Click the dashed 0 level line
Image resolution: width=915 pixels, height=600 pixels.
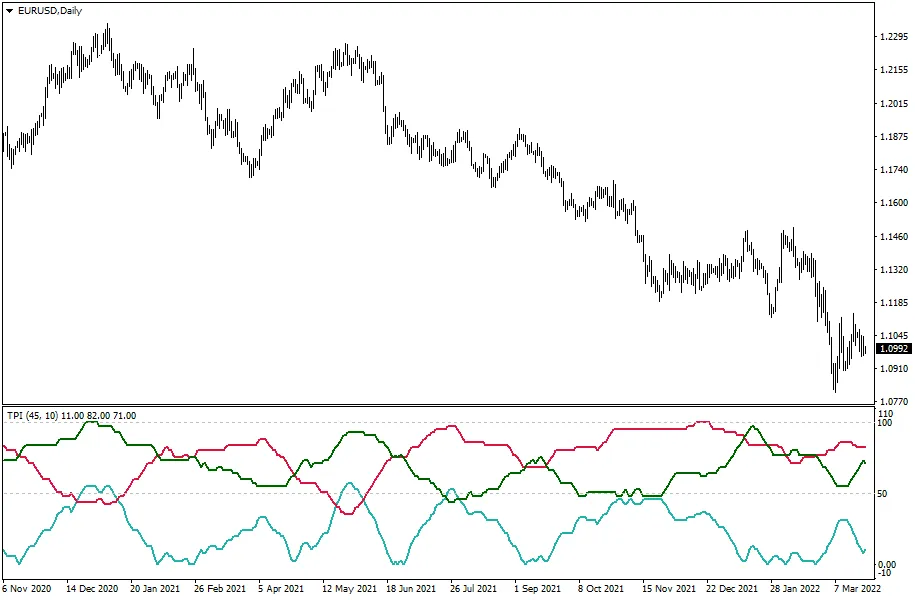coord(600,562)
